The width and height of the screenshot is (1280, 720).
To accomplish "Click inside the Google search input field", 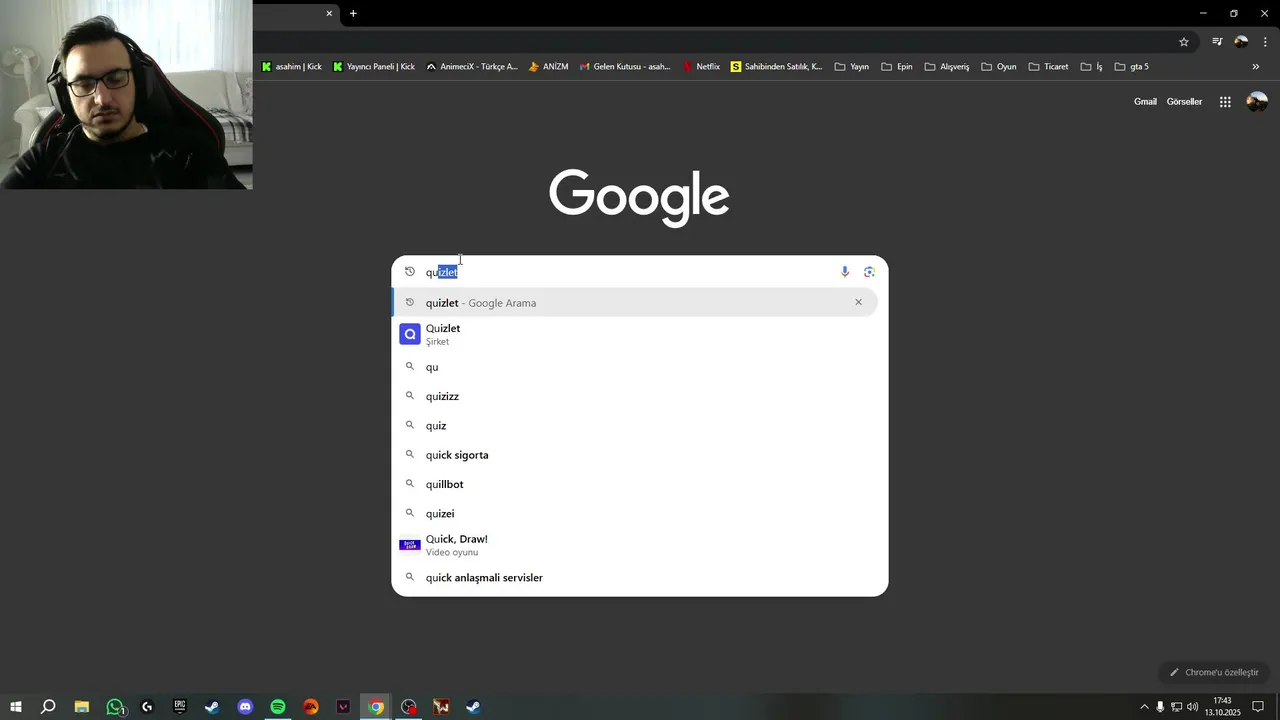I will (x=630, y=272).
